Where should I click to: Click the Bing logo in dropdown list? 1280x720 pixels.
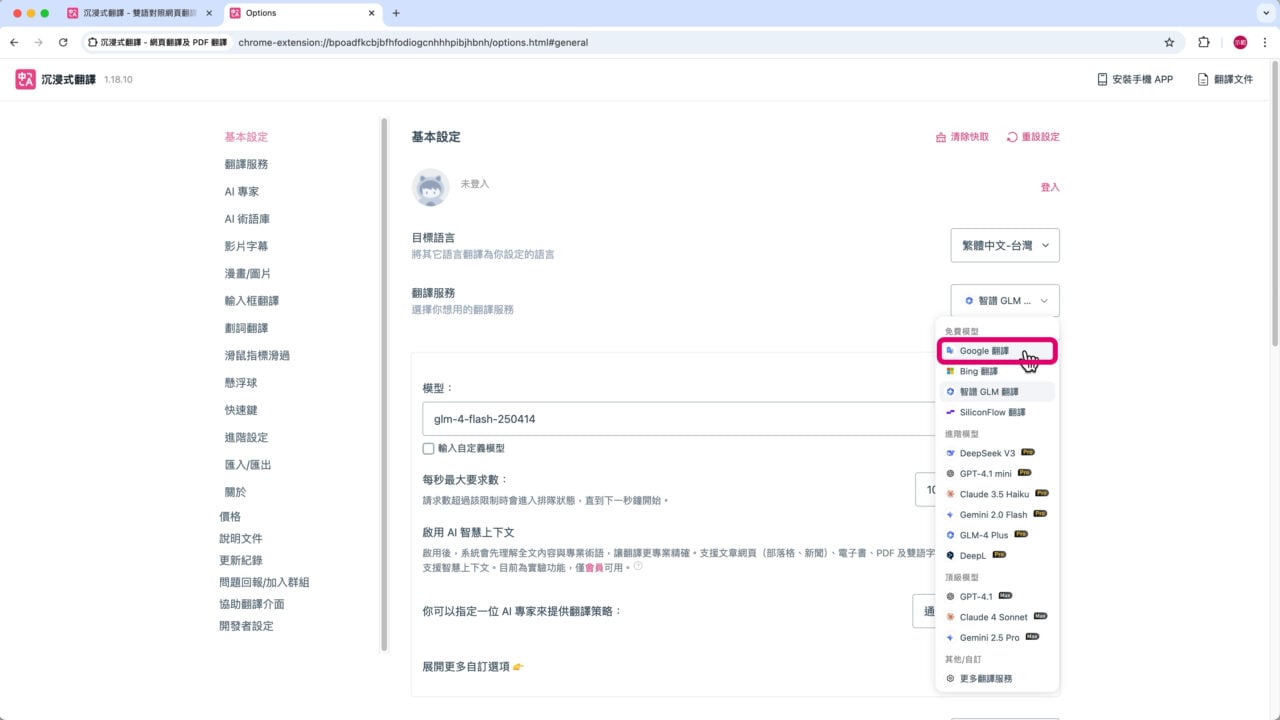point(950,371)
